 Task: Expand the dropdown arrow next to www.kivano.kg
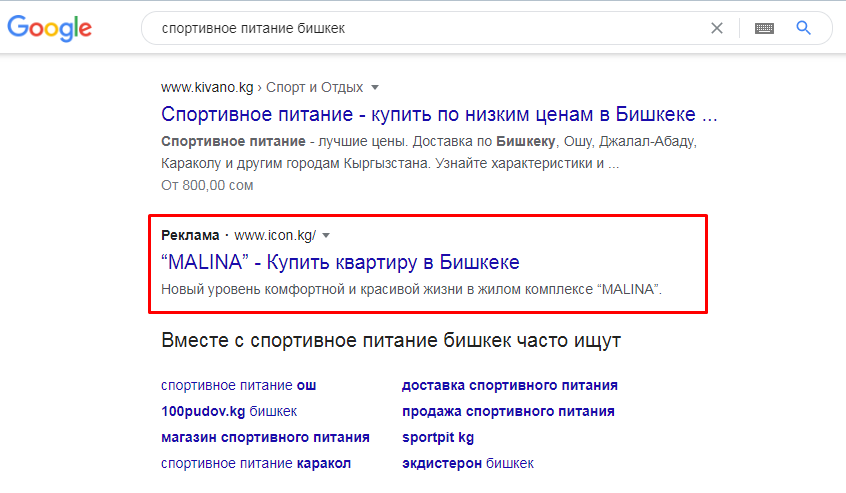375,87
